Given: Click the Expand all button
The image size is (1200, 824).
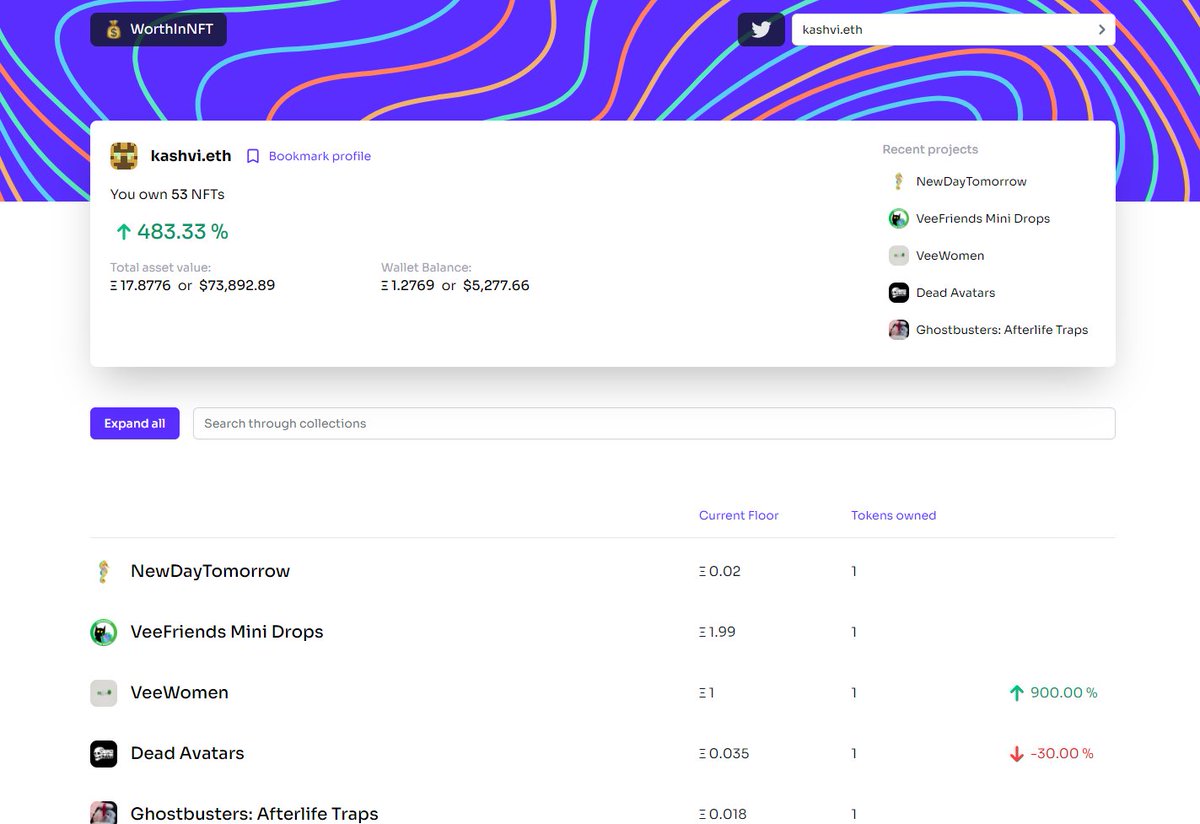Looking at the screenshot, I should [135, 423].
